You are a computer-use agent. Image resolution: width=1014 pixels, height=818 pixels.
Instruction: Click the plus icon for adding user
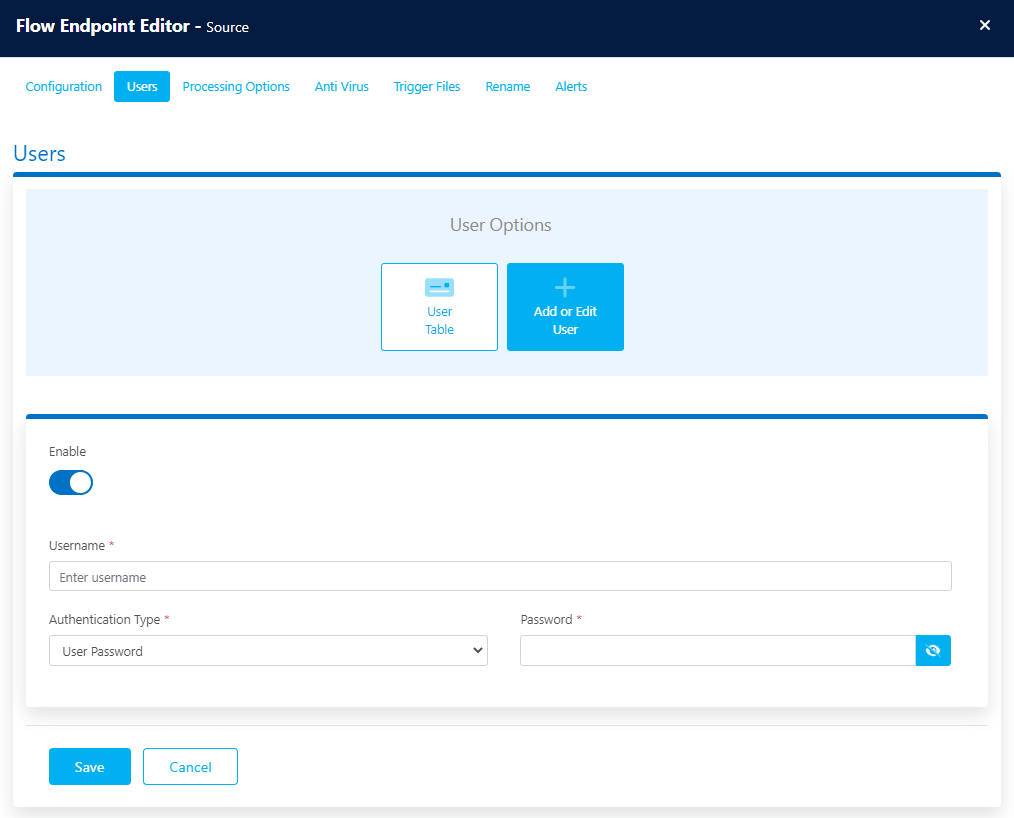pos(565,288)
